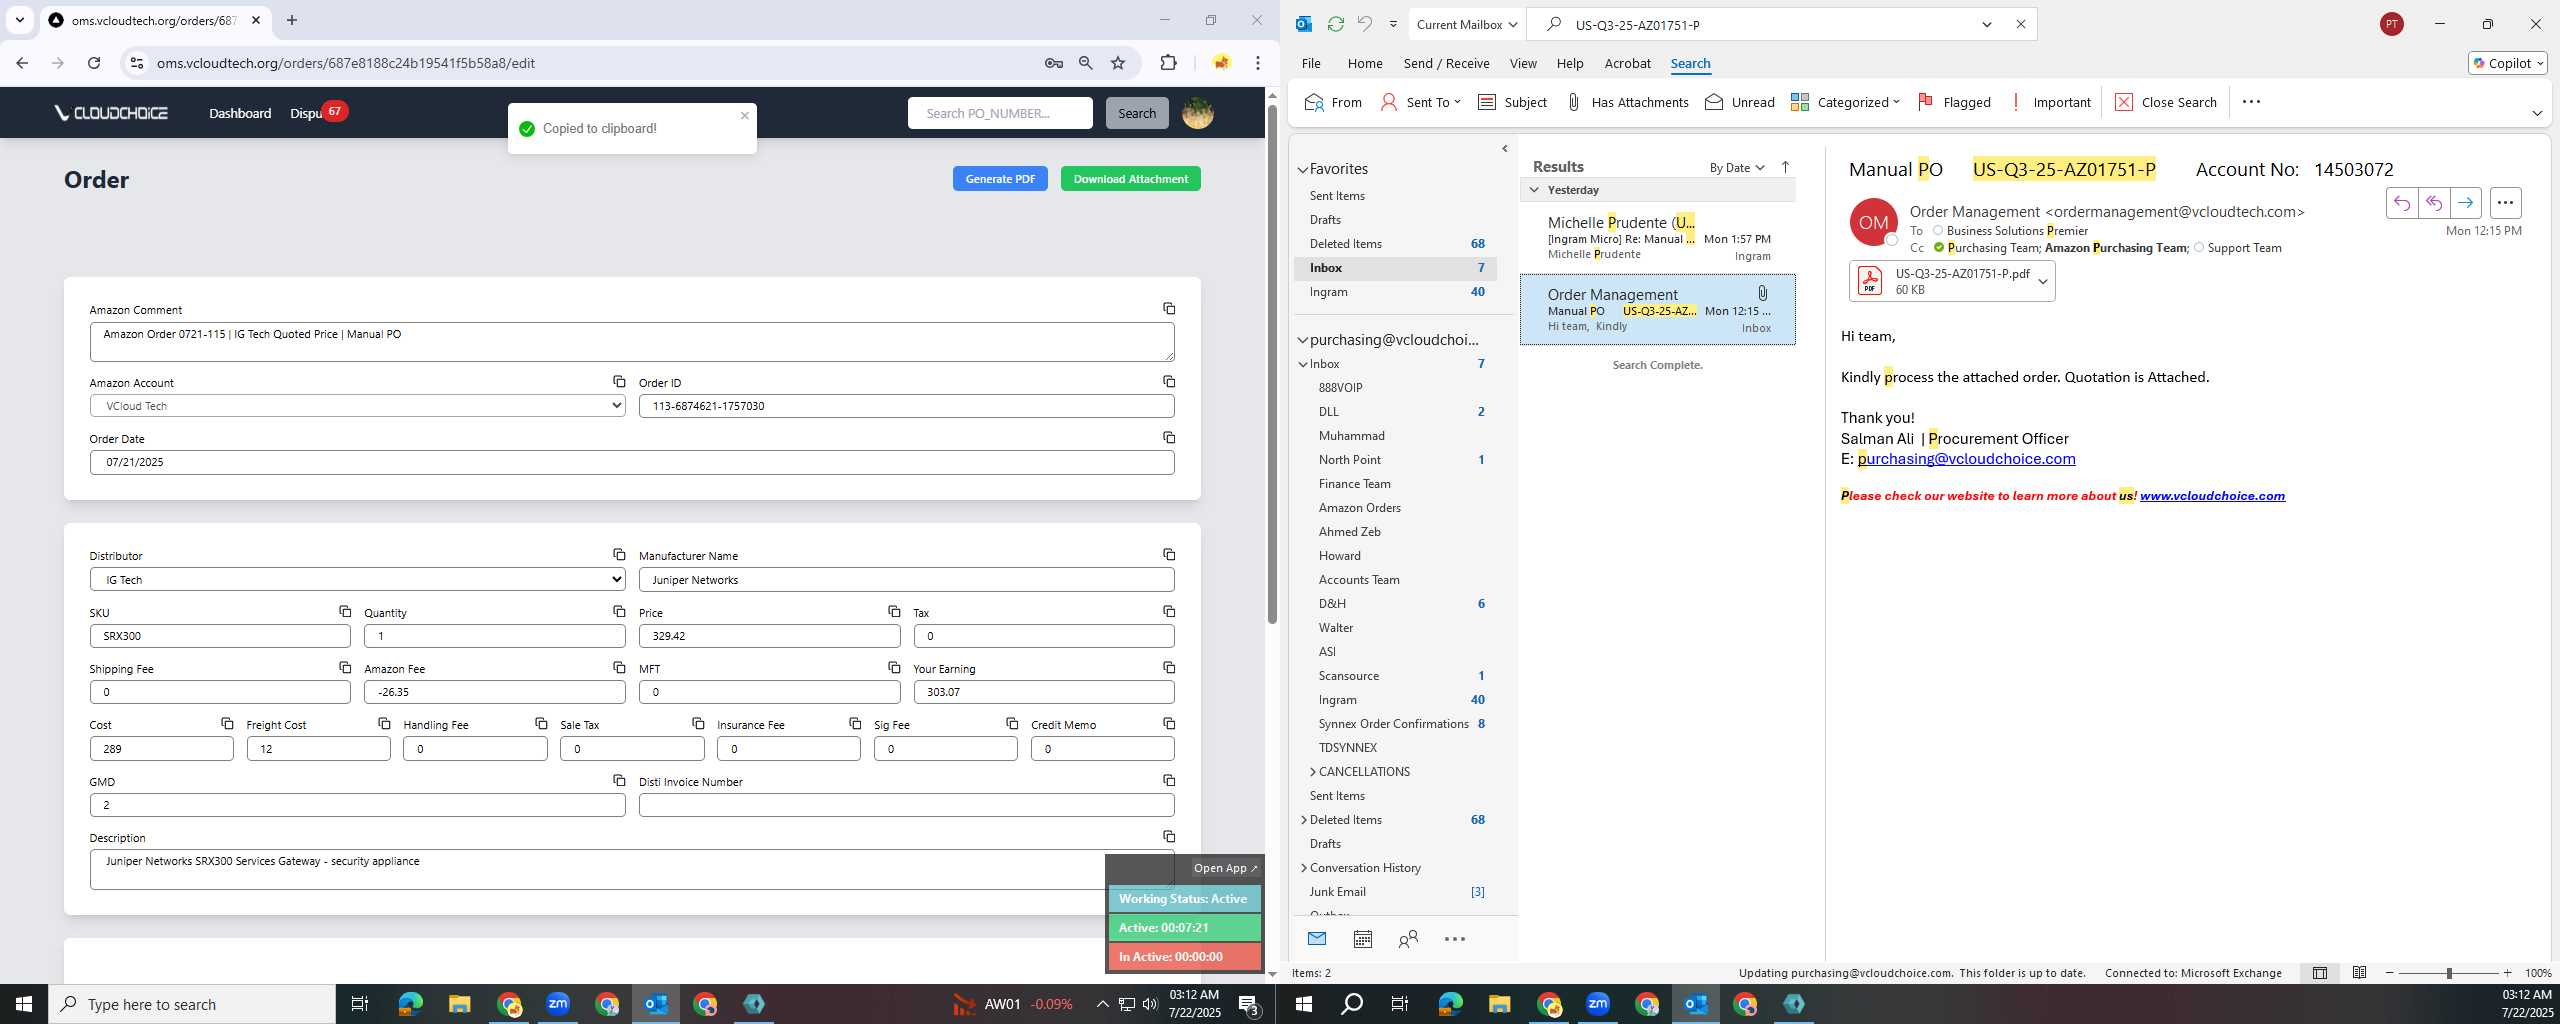Reverse sort order arrow in Results

pos(1785,167)
